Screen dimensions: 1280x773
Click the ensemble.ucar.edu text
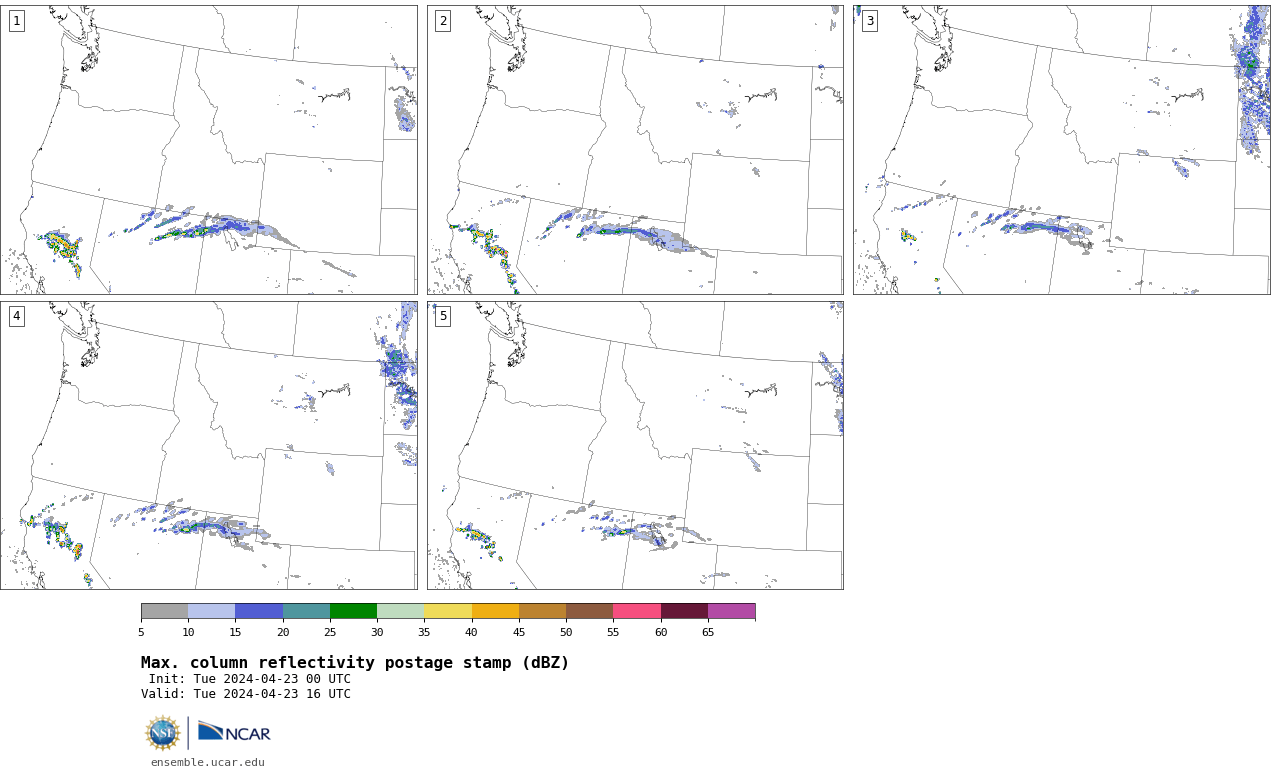[208, 762]
